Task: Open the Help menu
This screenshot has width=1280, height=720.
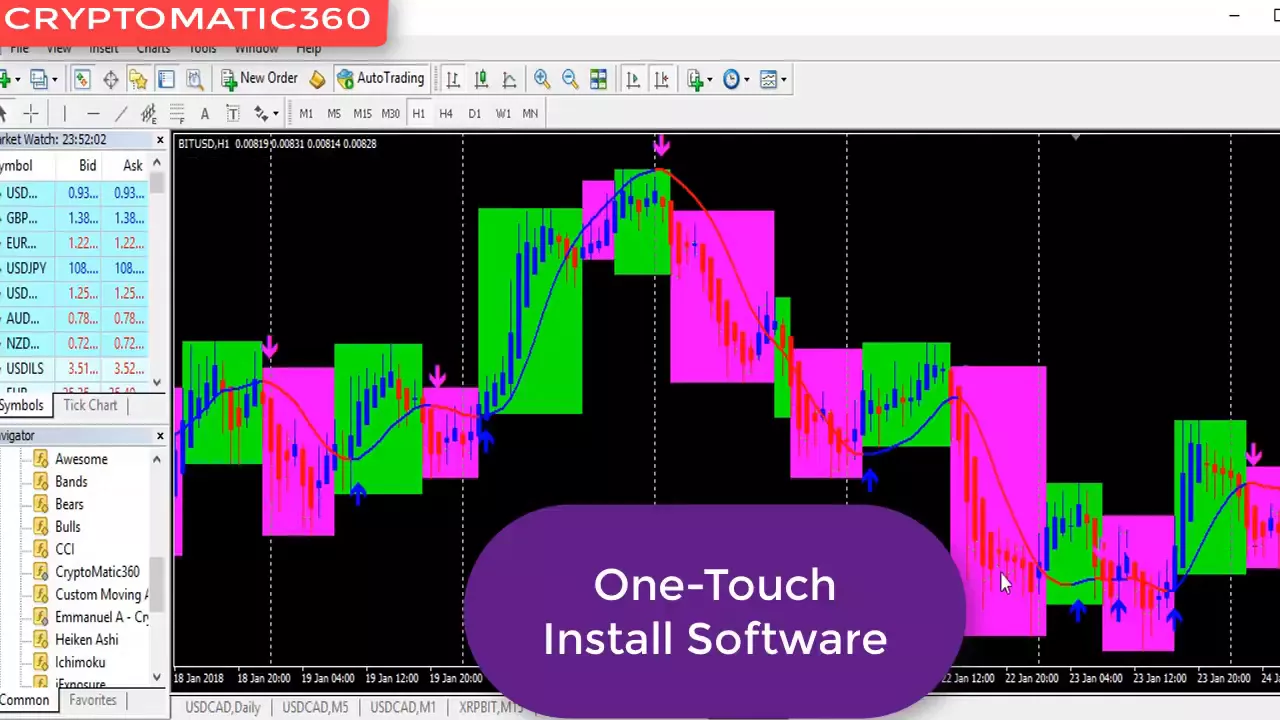Action: pos(309,48)
